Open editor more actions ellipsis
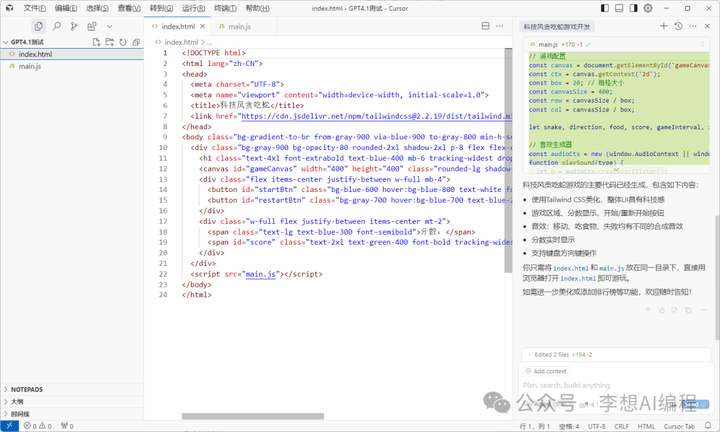Viewport: 720px width, 432px height. click(x=500, y=26)
